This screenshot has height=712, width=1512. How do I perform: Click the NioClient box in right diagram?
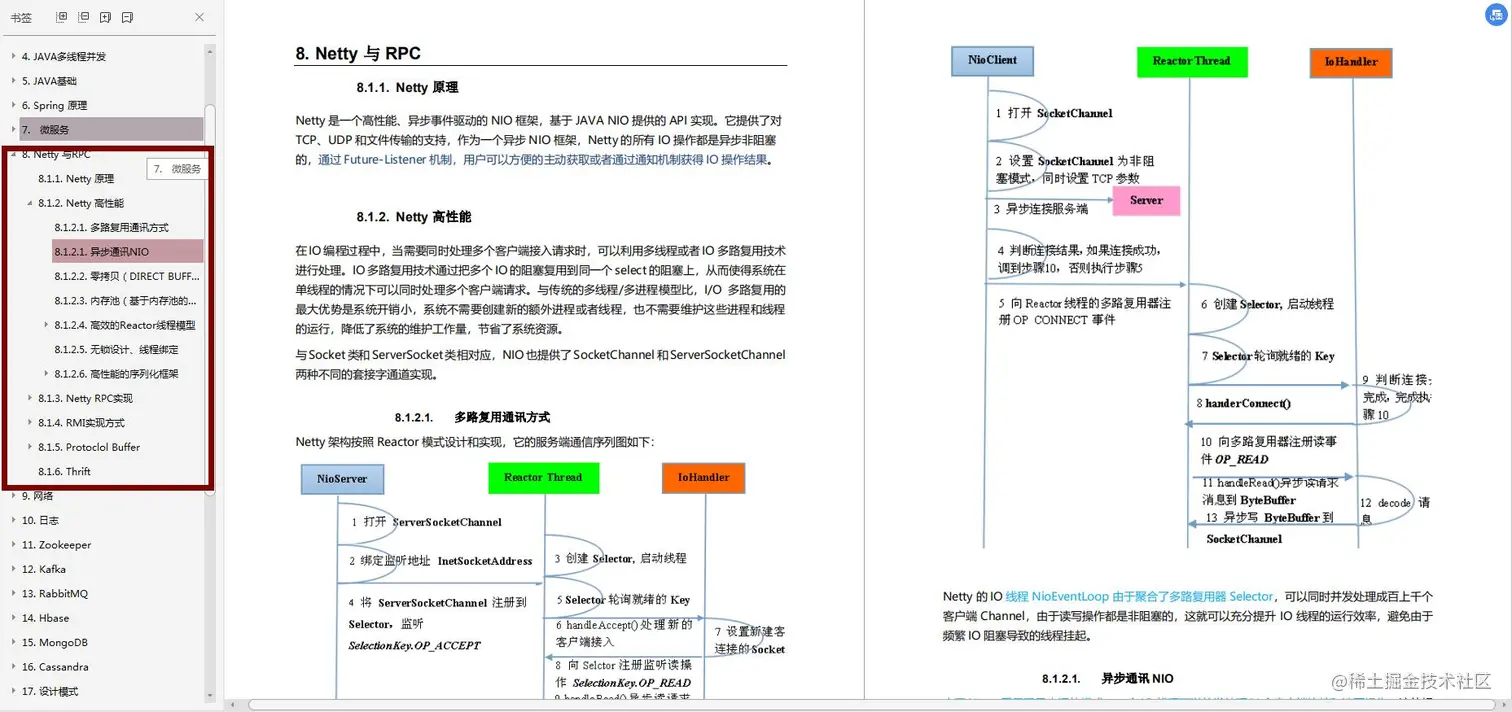[992, 61]
